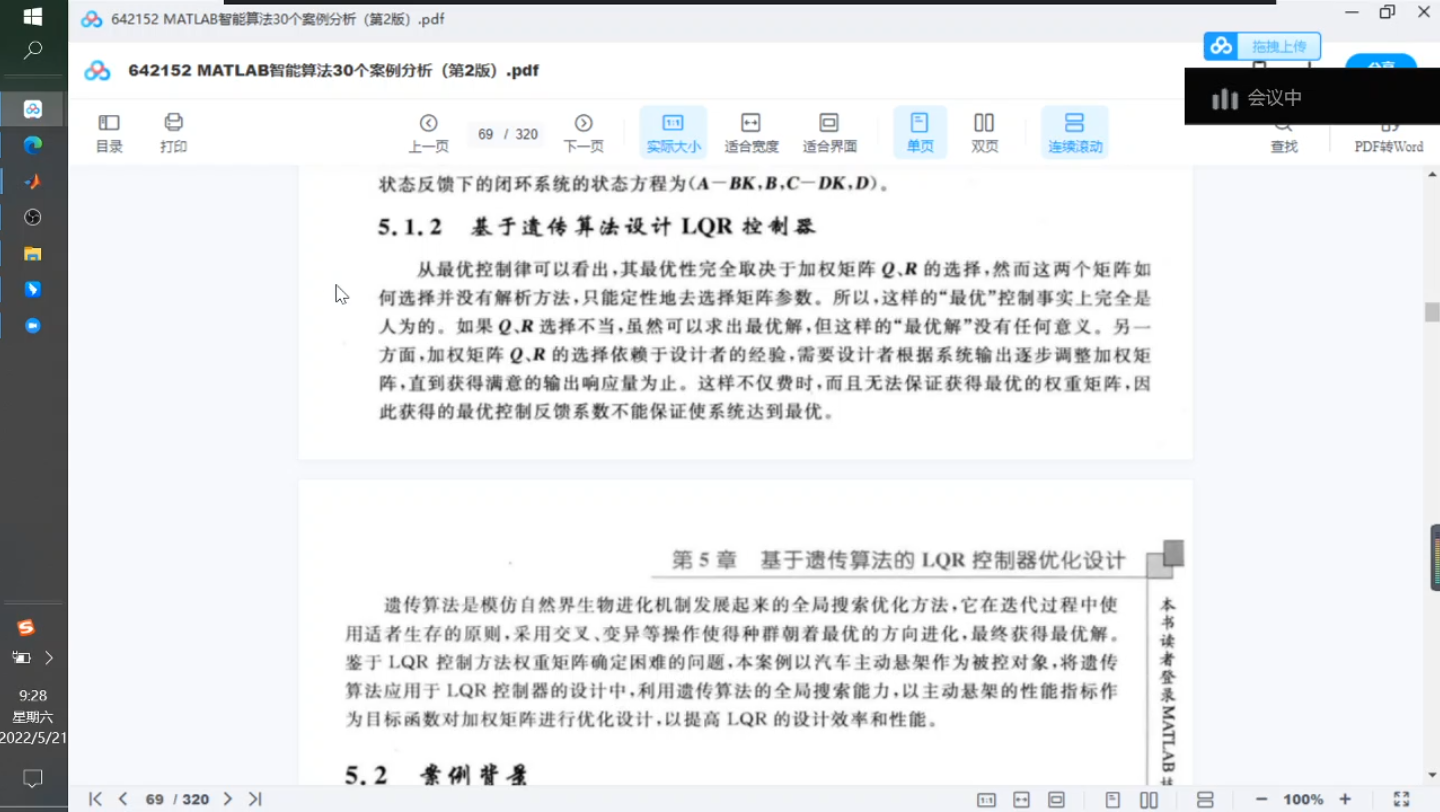1440x812 pixels.
Task: Open the notification center icon
Action: [33, 778]
